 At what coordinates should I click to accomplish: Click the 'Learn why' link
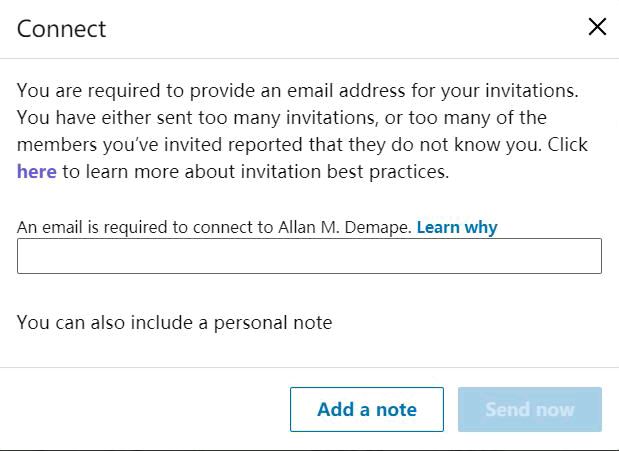[457, 227]
